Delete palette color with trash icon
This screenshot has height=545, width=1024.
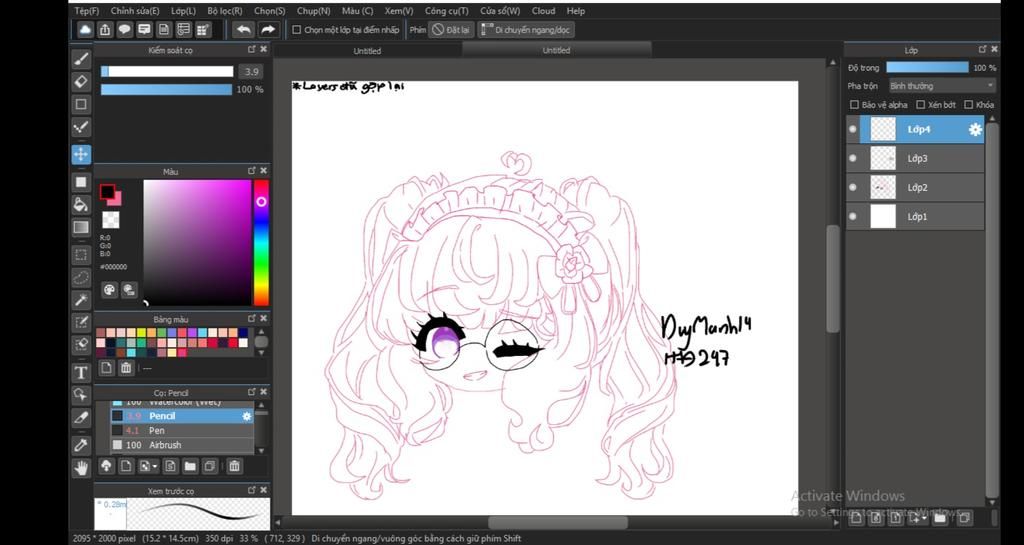pos(126,368)
